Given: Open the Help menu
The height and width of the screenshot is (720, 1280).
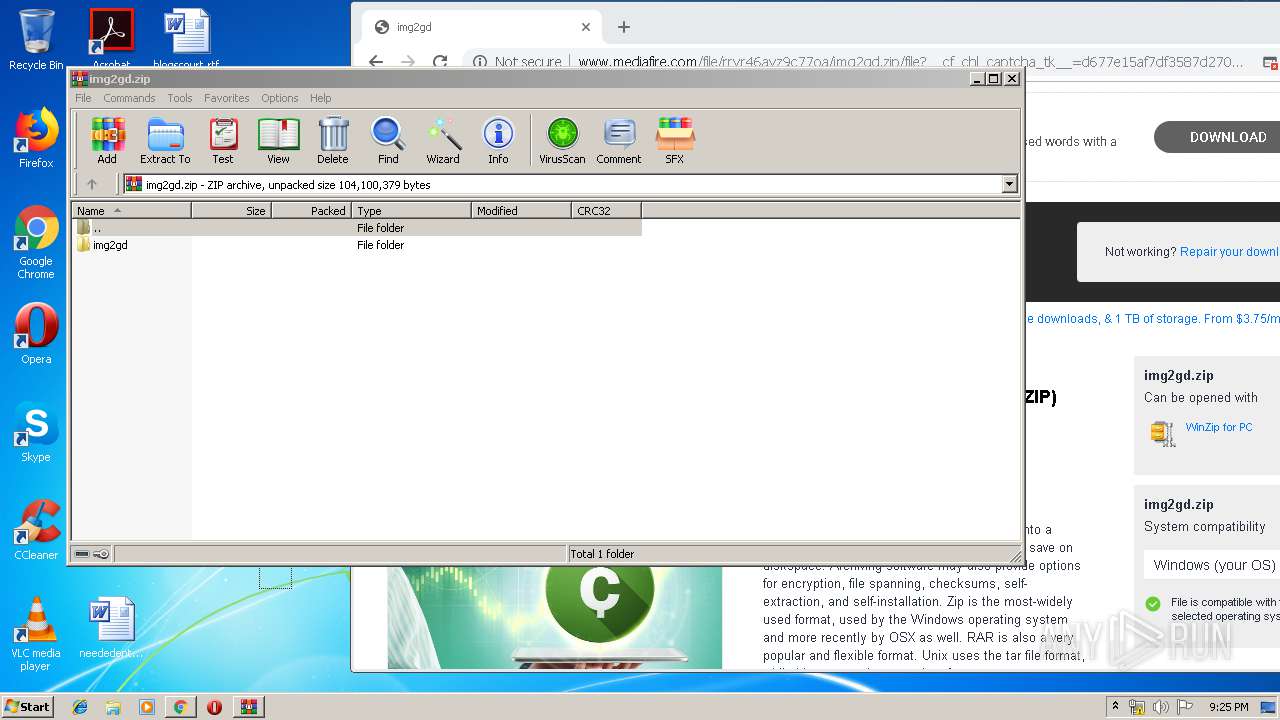Looking at the screenshot, I should 320,98.
